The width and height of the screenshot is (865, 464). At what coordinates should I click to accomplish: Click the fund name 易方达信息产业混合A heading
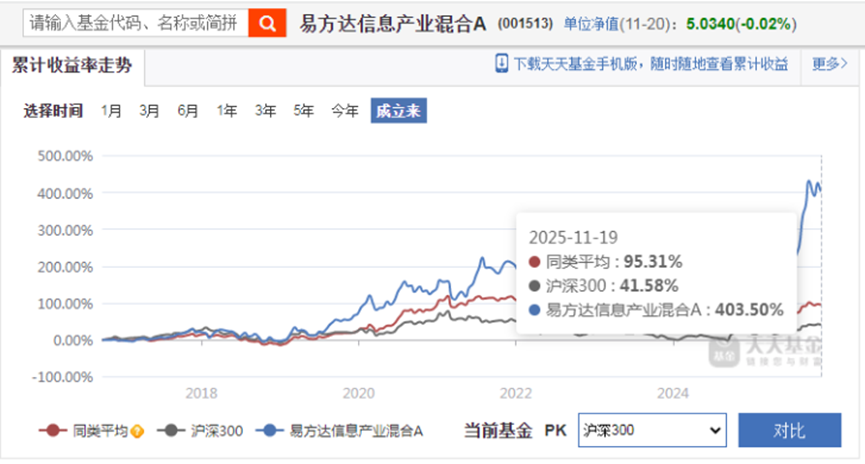[x=393, y=24]
